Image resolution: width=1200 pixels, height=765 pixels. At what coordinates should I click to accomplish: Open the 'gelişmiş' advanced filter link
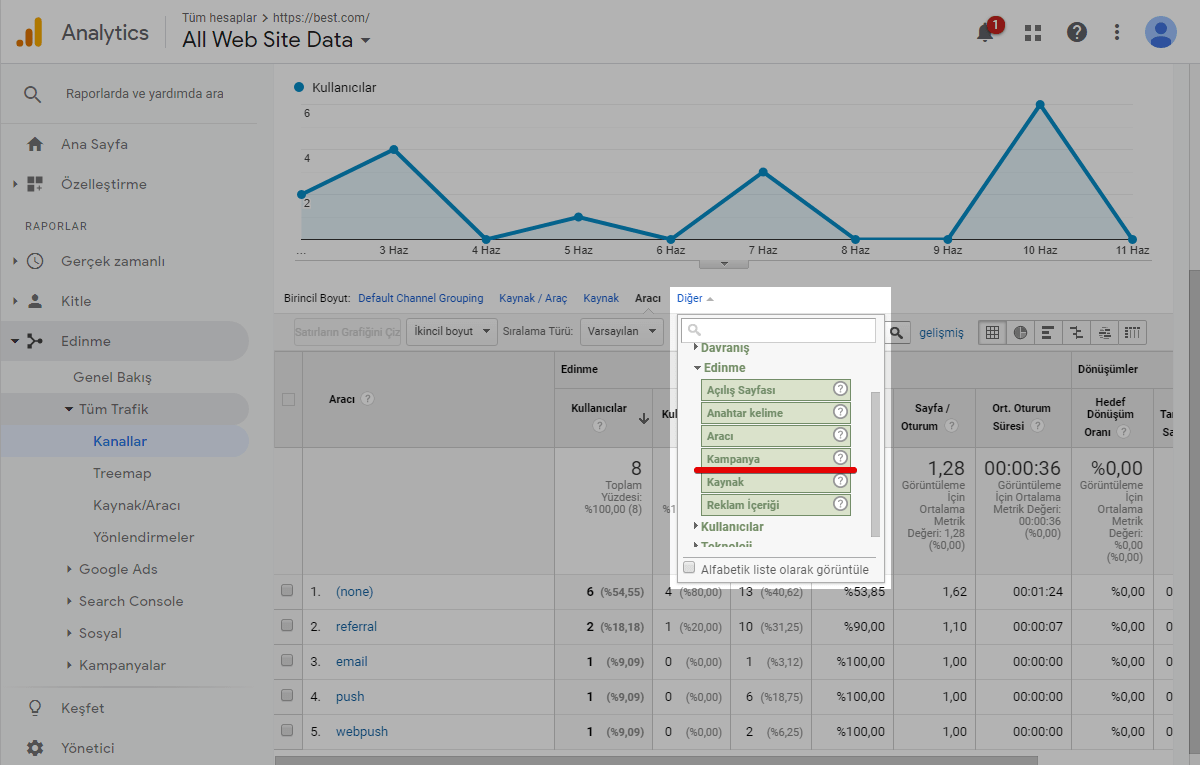(x=941, y=333)
